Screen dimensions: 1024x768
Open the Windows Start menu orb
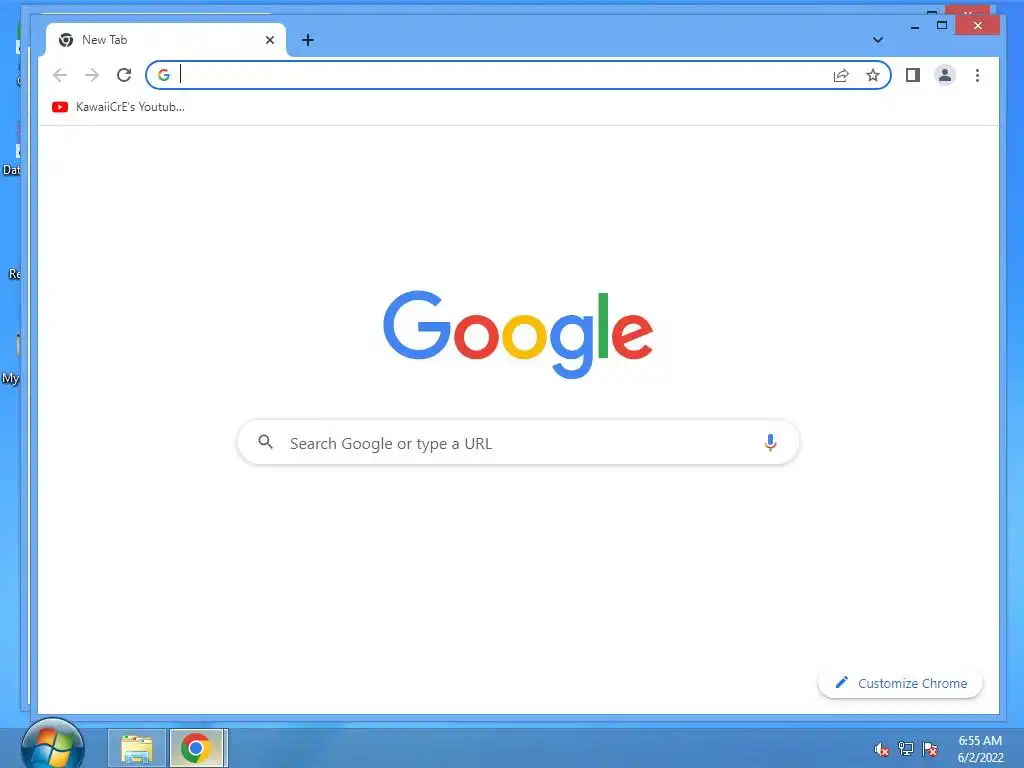tap(52, 746)
